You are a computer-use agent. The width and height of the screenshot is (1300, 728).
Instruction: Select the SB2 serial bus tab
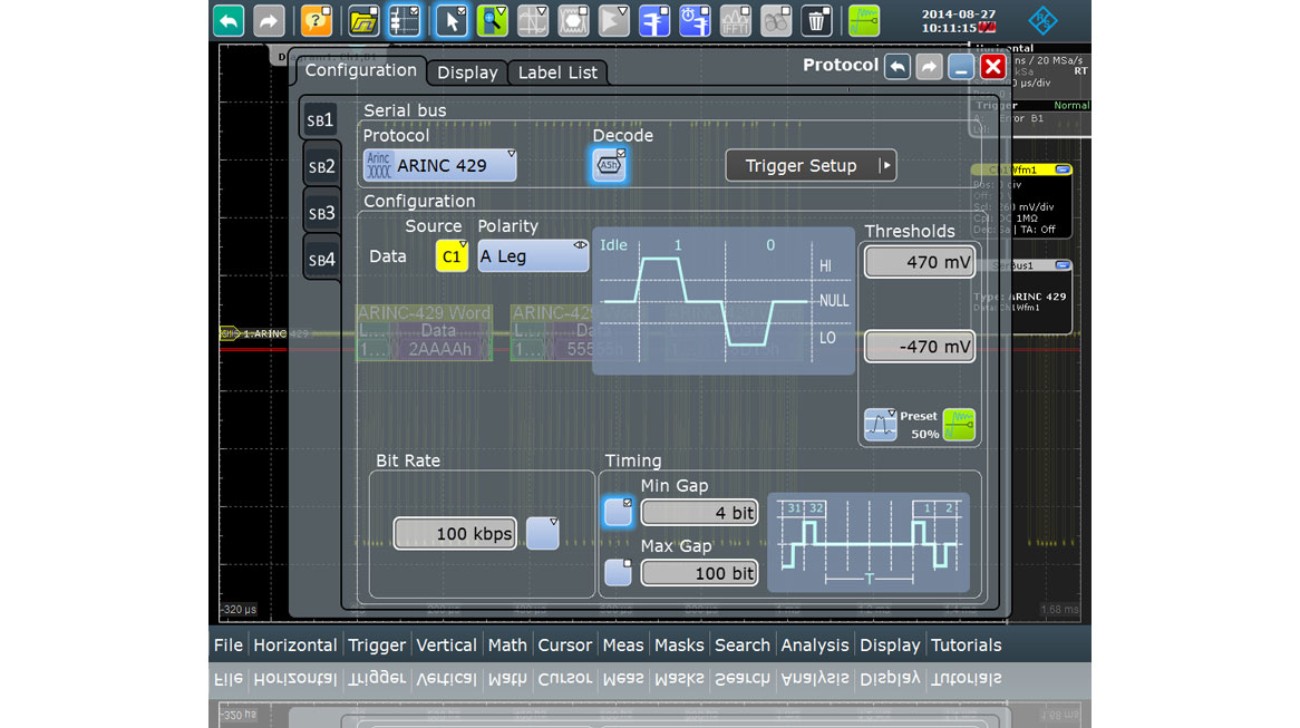click(321, 167)
